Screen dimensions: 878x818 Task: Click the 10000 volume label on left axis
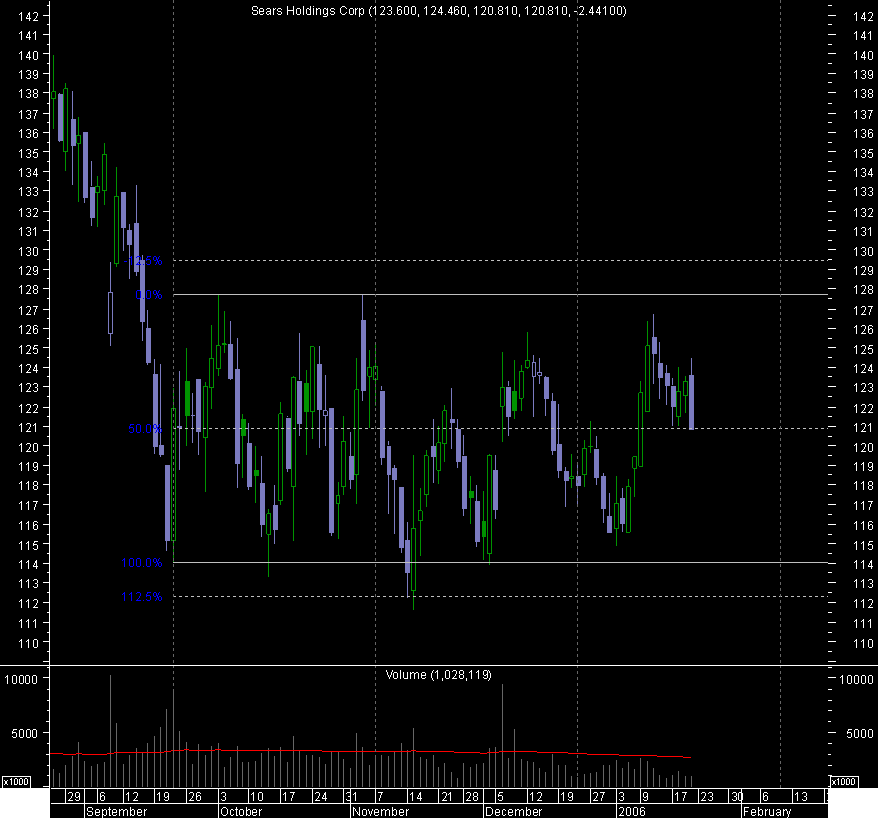(21, 680)
